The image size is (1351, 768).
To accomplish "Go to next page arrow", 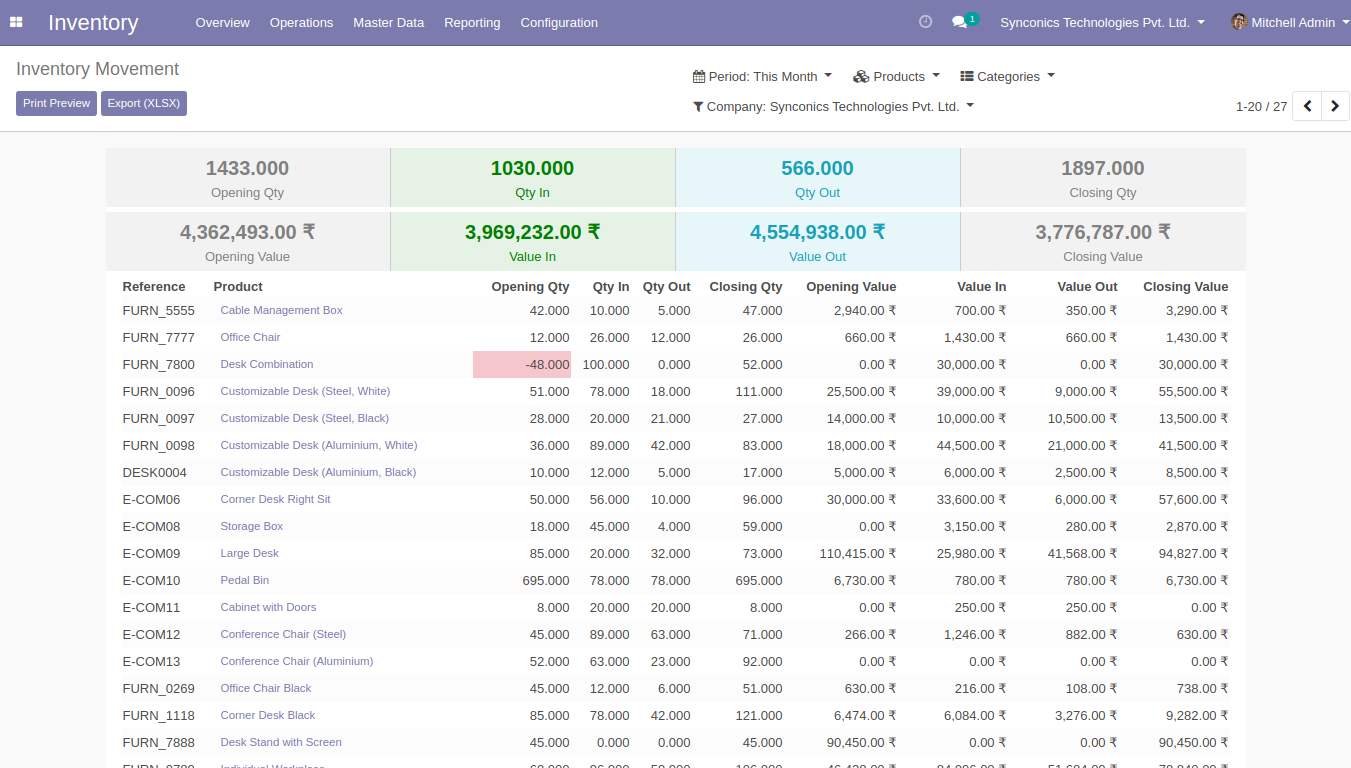I will pos(1335,106).
